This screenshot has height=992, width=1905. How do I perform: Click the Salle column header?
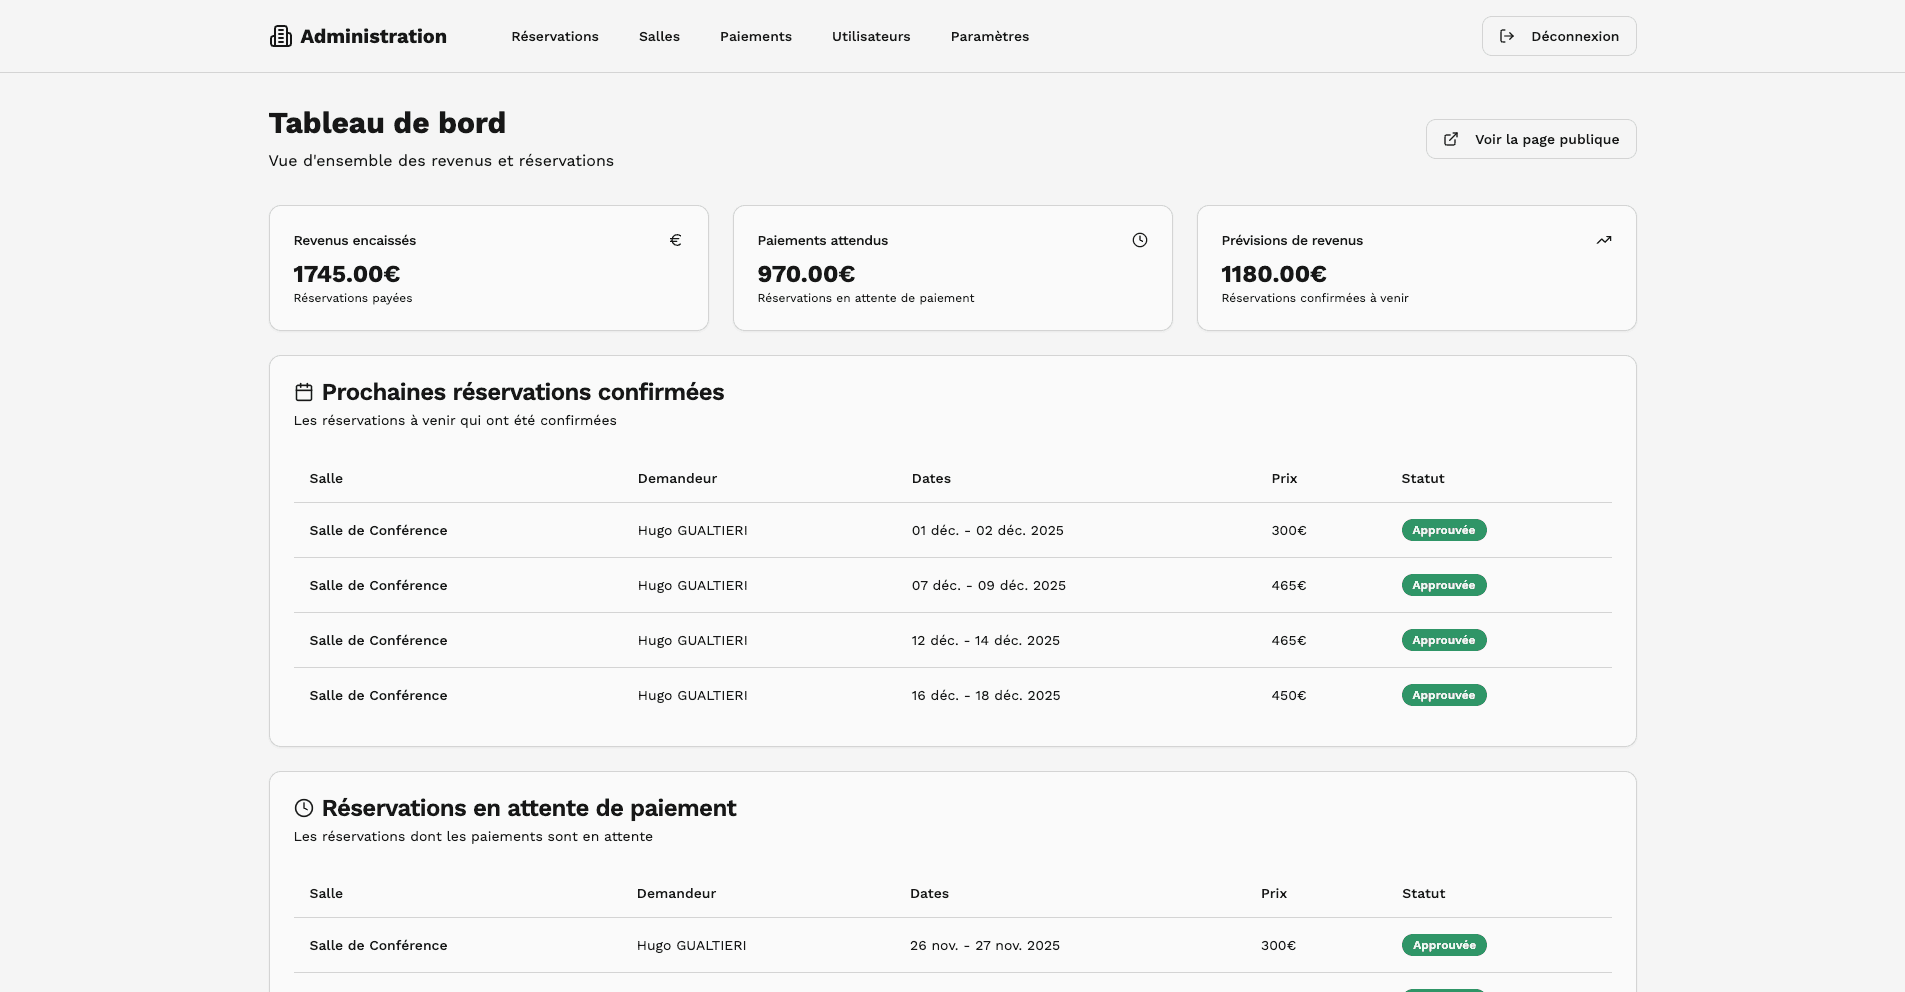pyautogui.click(x=326, y=478)
